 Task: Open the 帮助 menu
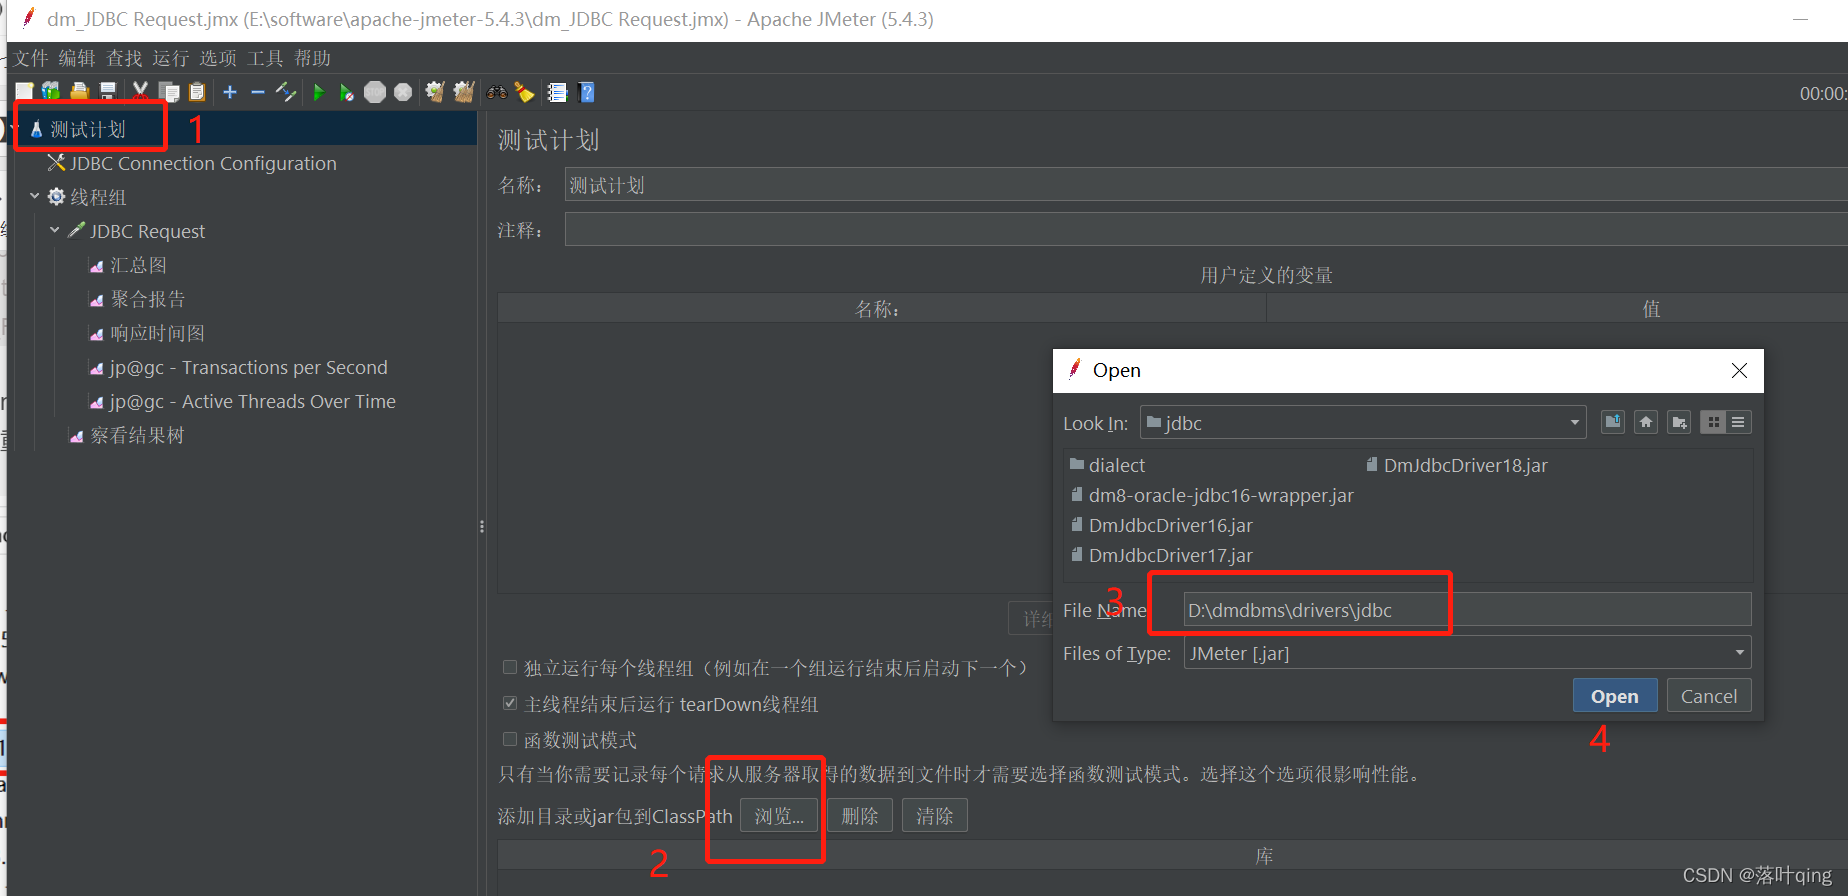(312, 58)
